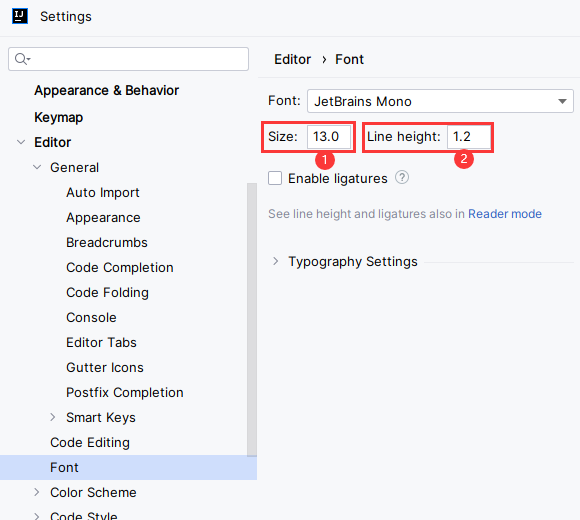Click the search magnifier icon

[21, 59]
